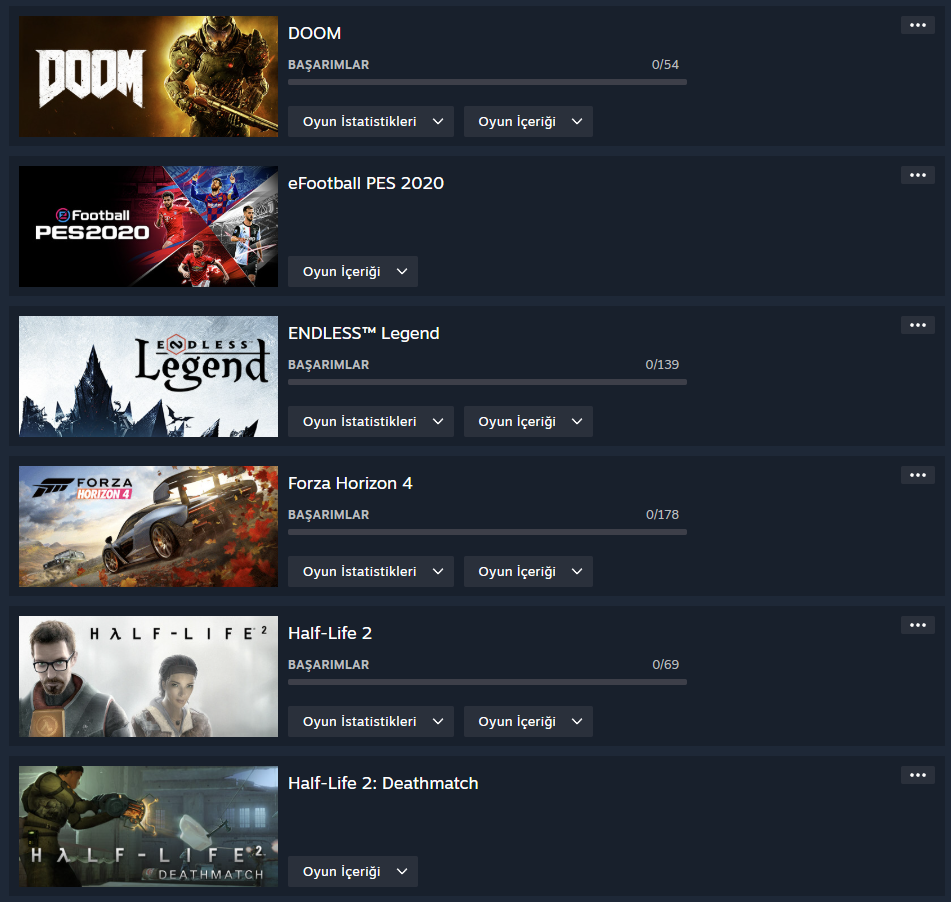
Task: Open the three-dot options for ENDLESS Legend
Action: 917,325
